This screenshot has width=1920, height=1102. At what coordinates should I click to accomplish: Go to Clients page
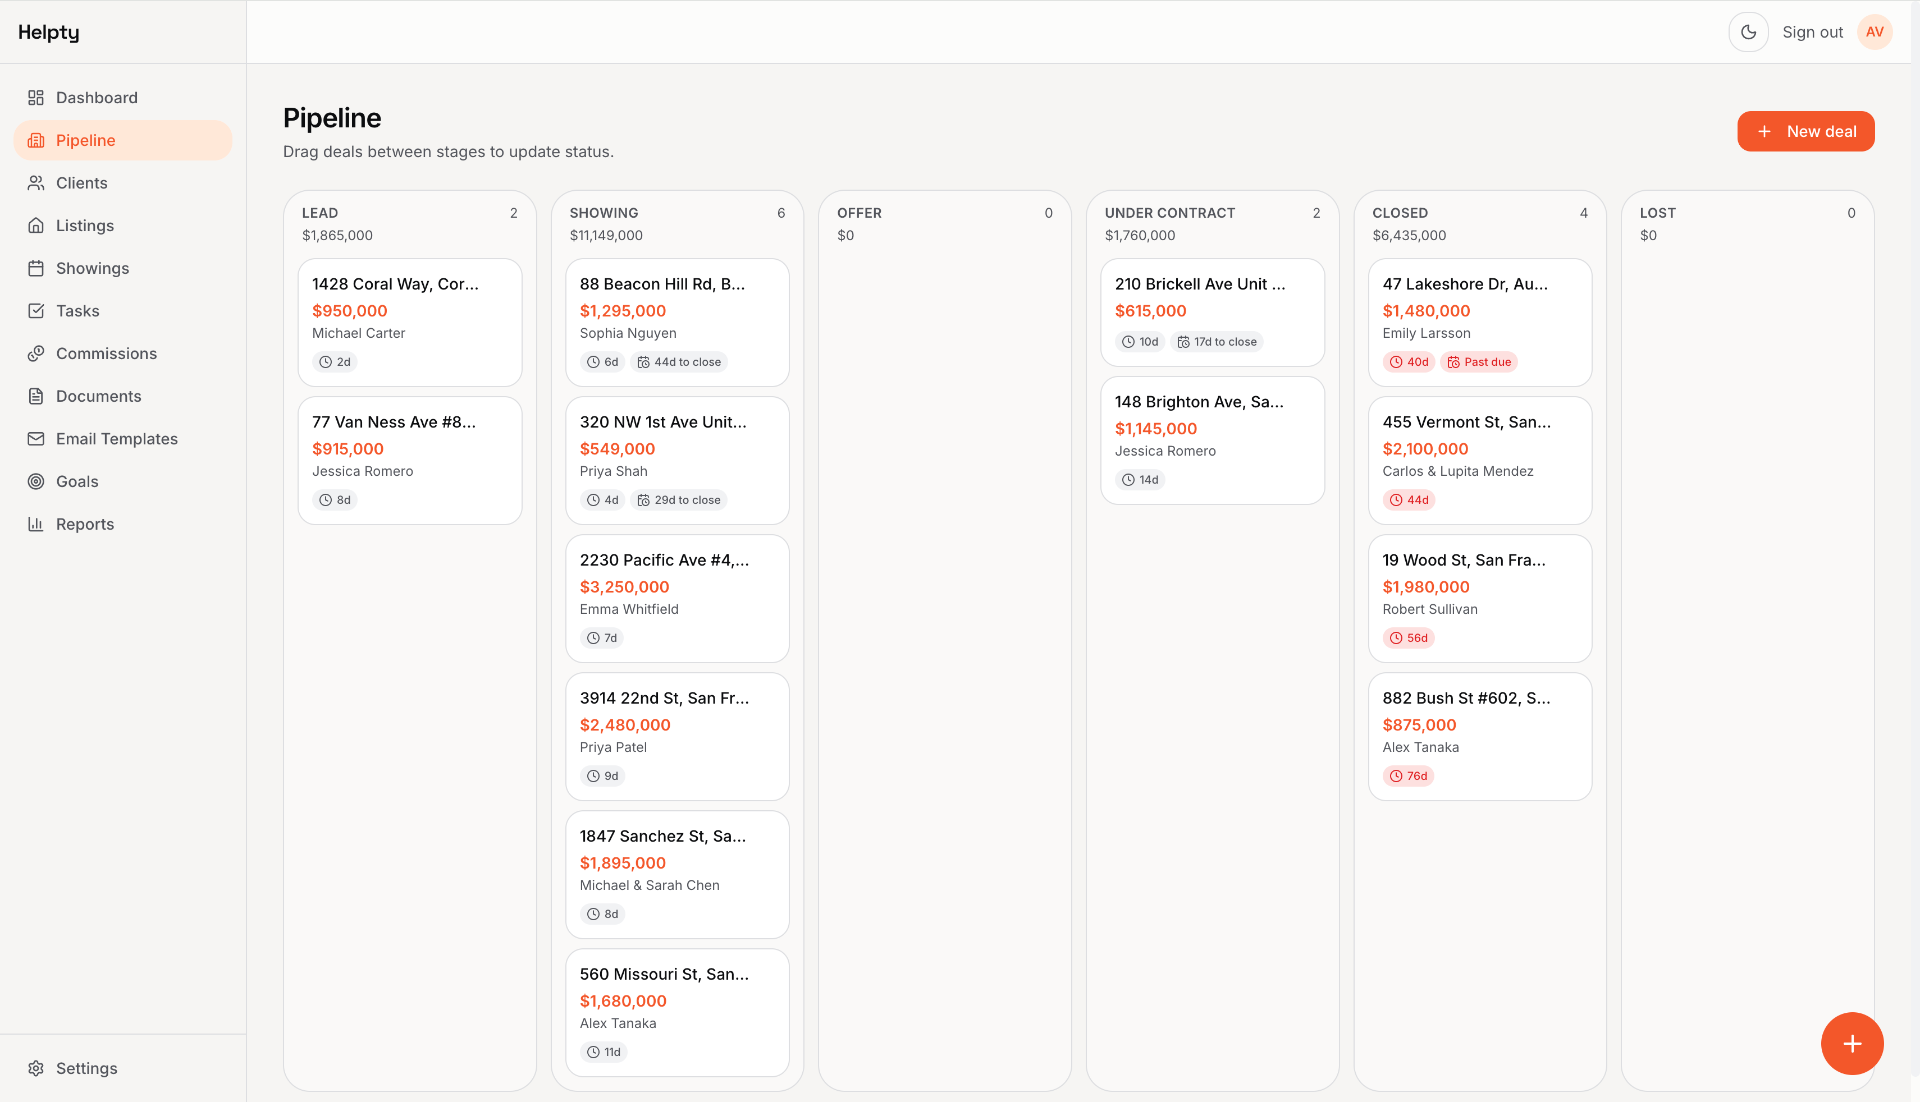coord(123,183)
